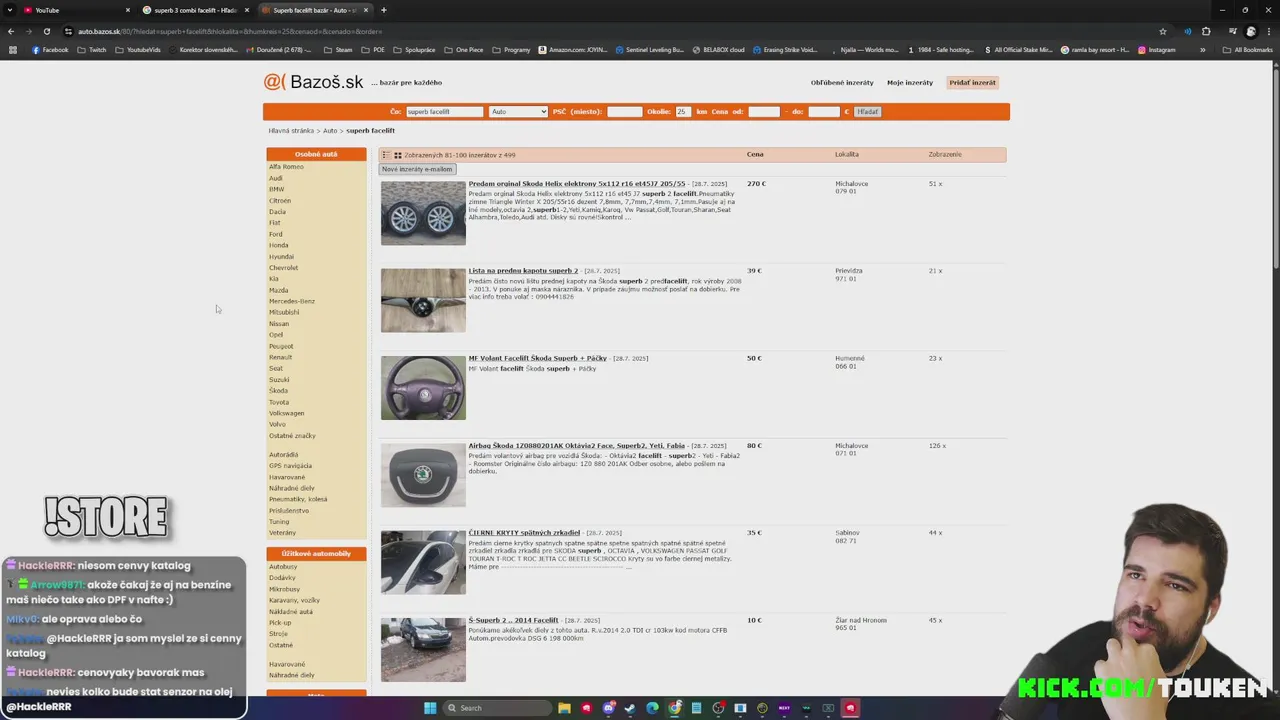Open the browser extensions puzzle icon

[x=1206, y=31]
